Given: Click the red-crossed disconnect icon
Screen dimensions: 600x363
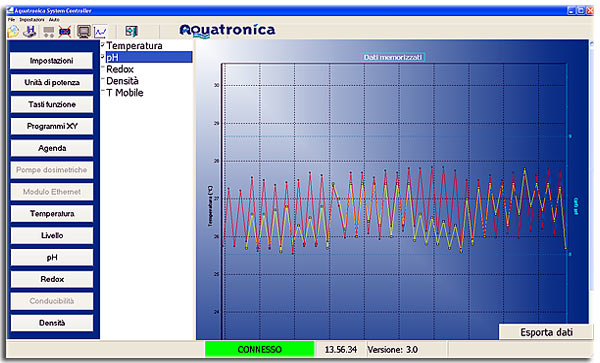Looking at the screenshot, I should [x=65, y=32].
